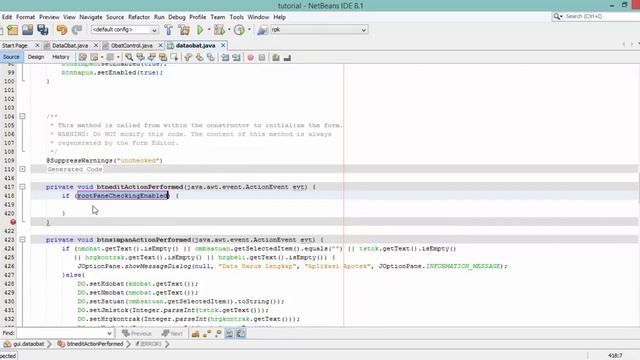This screenshot has height=360, width=640.
Task: Click the Comment toolbar icon
Action: coord(276,58)
